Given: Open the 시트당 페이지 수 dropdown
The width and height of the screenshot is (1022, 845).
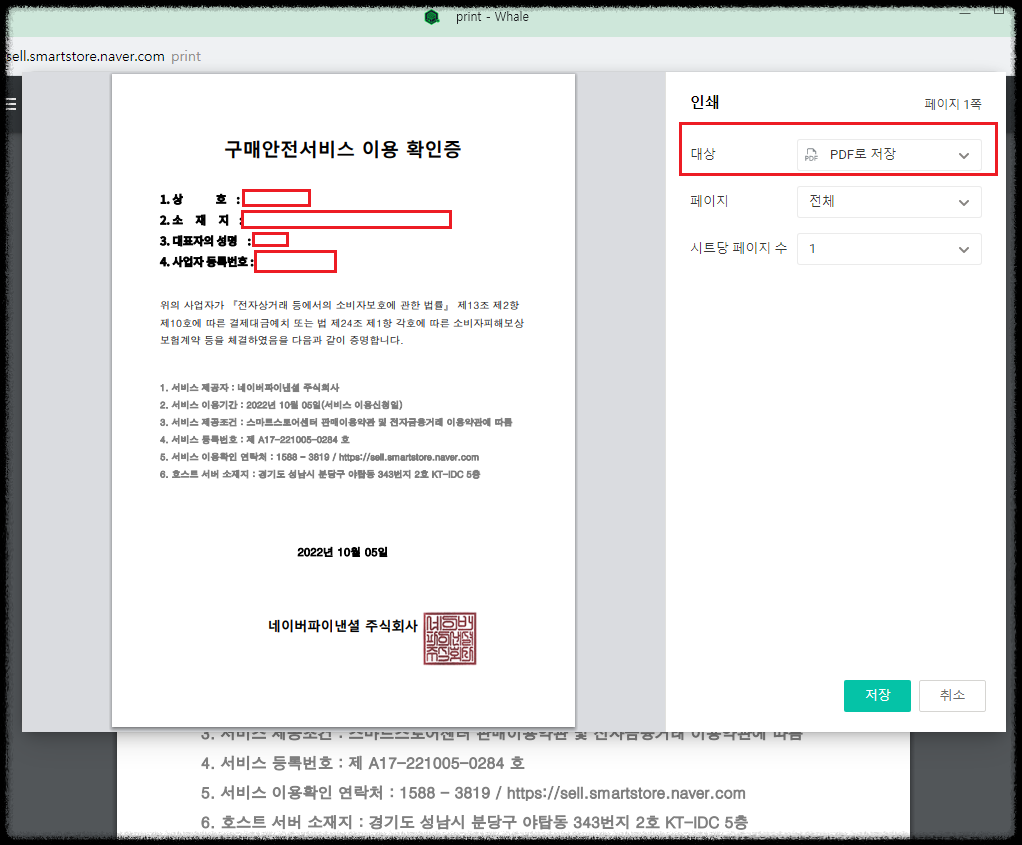Looking at the screenshot, I should (x=889, y=249).
